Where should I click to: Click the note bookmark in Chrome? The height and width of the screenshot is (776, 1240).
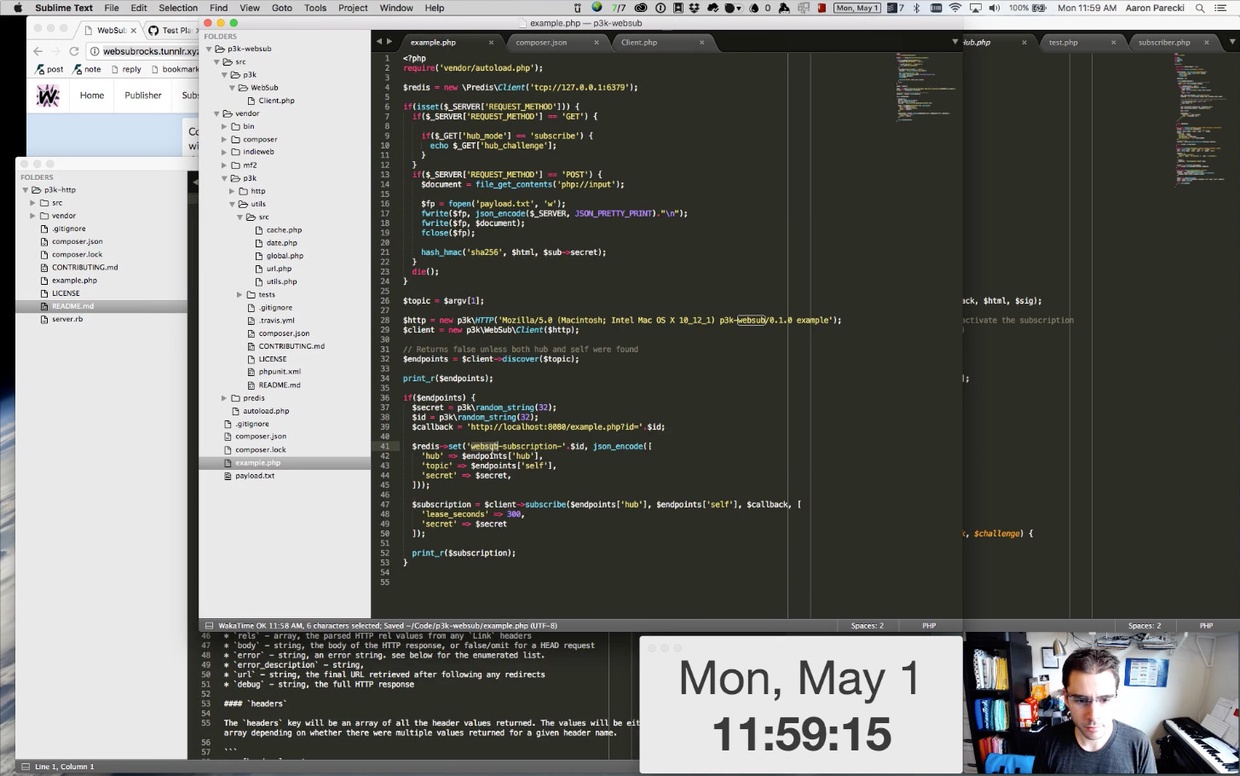(x=86, y=70)
